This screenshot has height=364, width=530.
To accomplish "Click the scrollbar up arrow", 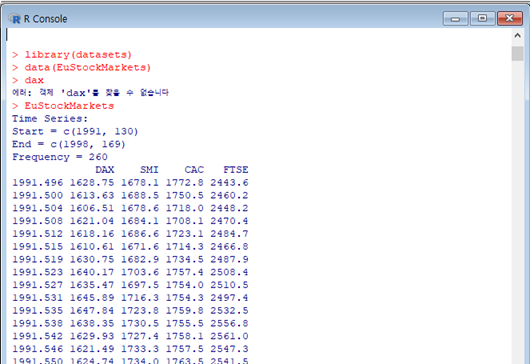I will point(517,35).
